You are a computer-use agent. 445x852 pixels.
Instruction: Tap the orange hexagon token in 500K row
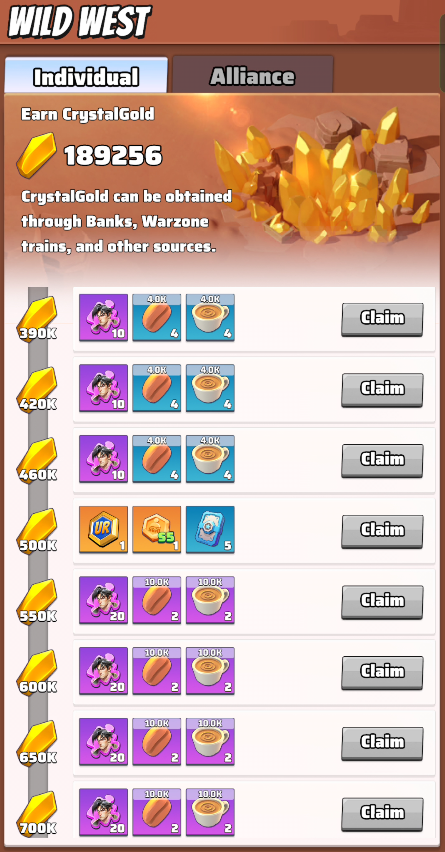(156, 530)
